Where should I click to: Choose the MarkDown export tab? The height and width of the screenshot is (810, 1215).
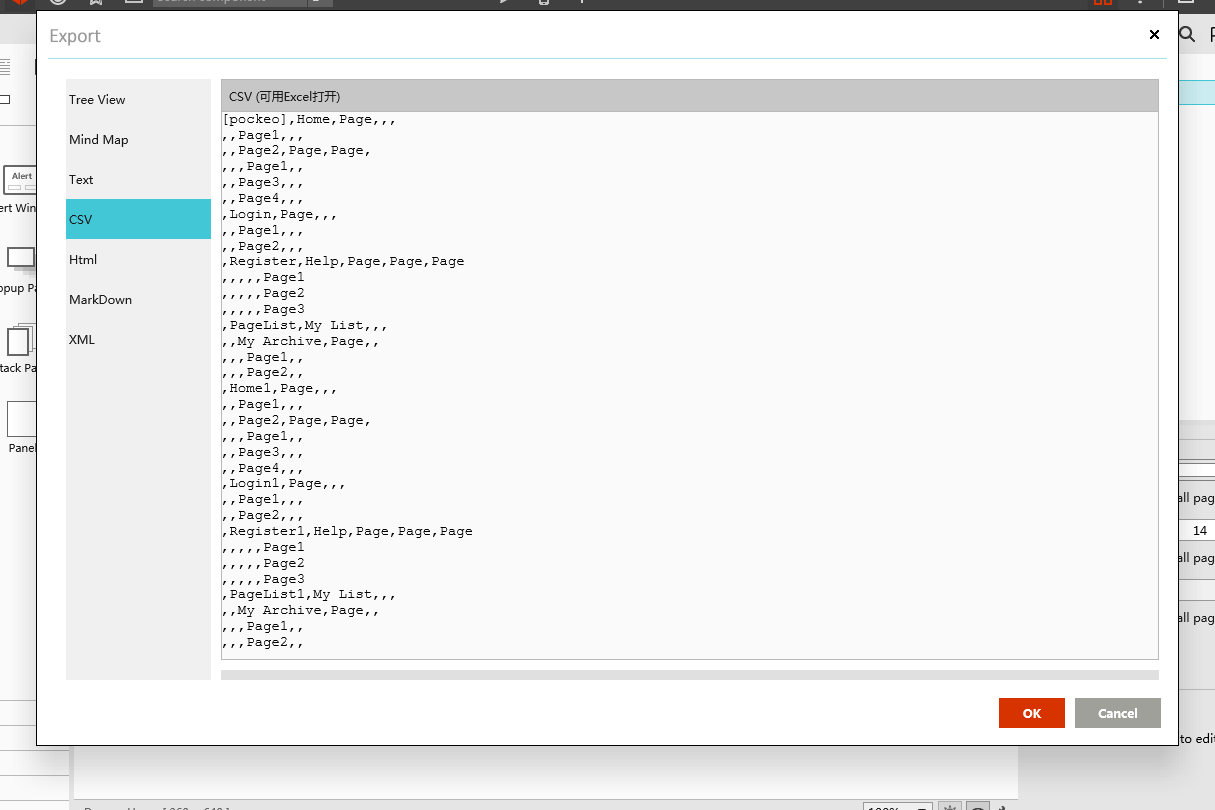(138, 299)
